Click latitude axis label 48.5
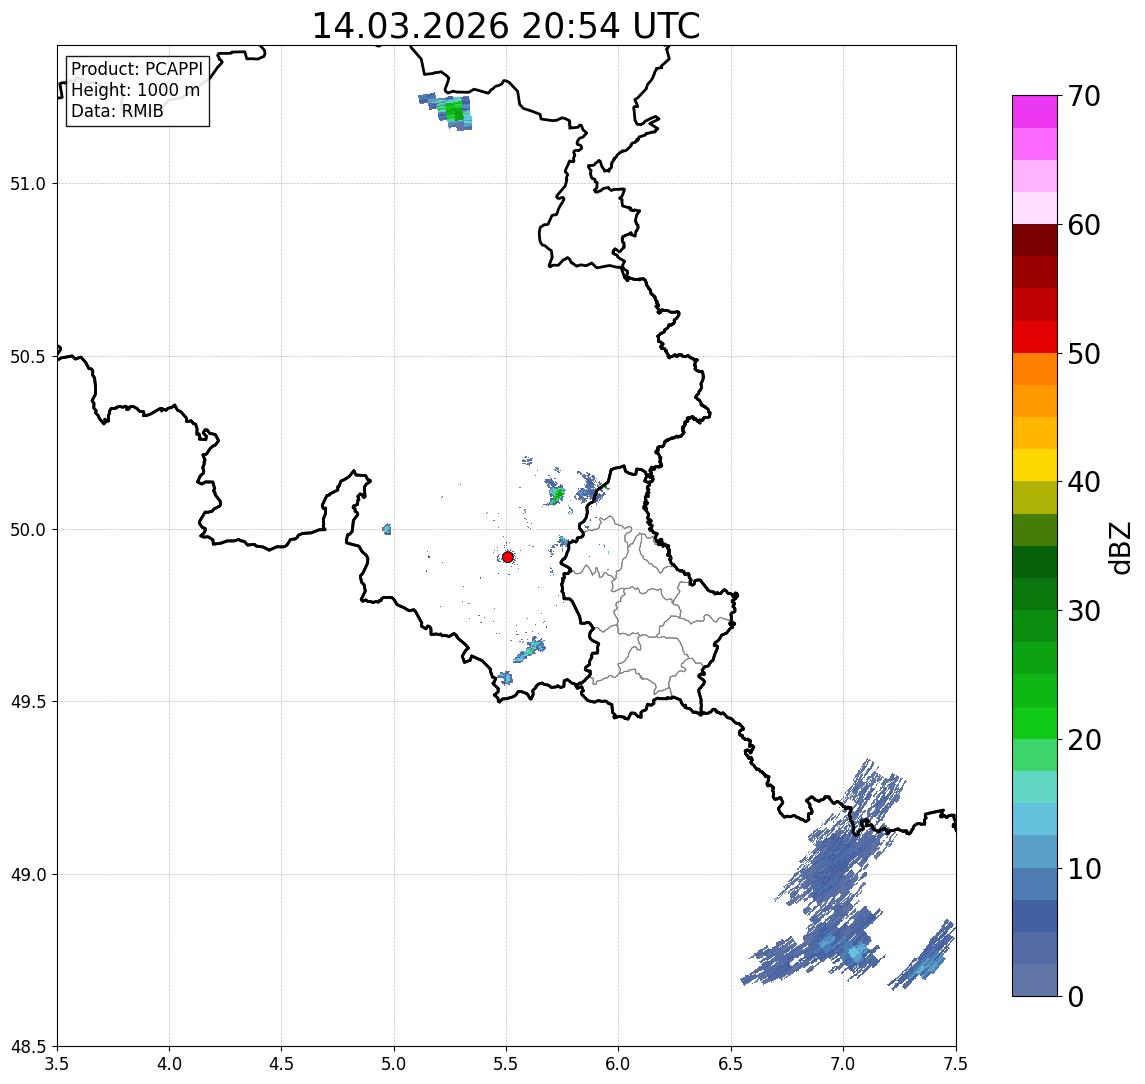This screenshot has height=1084, width=1145. (28, 1047)
